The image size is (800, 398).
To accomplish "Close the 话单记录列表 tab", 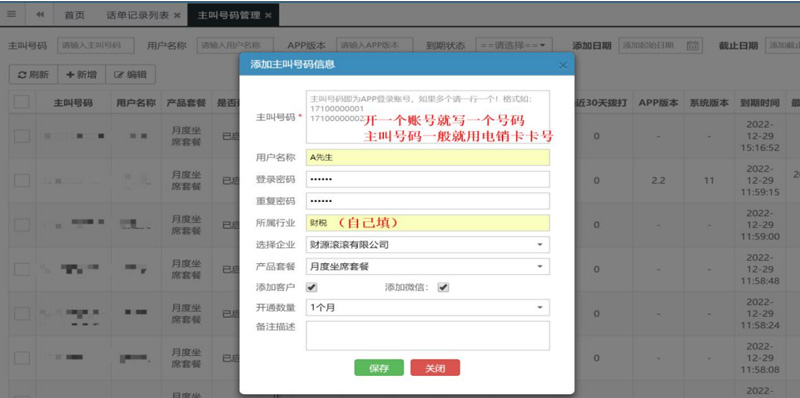I will point(177,15).
